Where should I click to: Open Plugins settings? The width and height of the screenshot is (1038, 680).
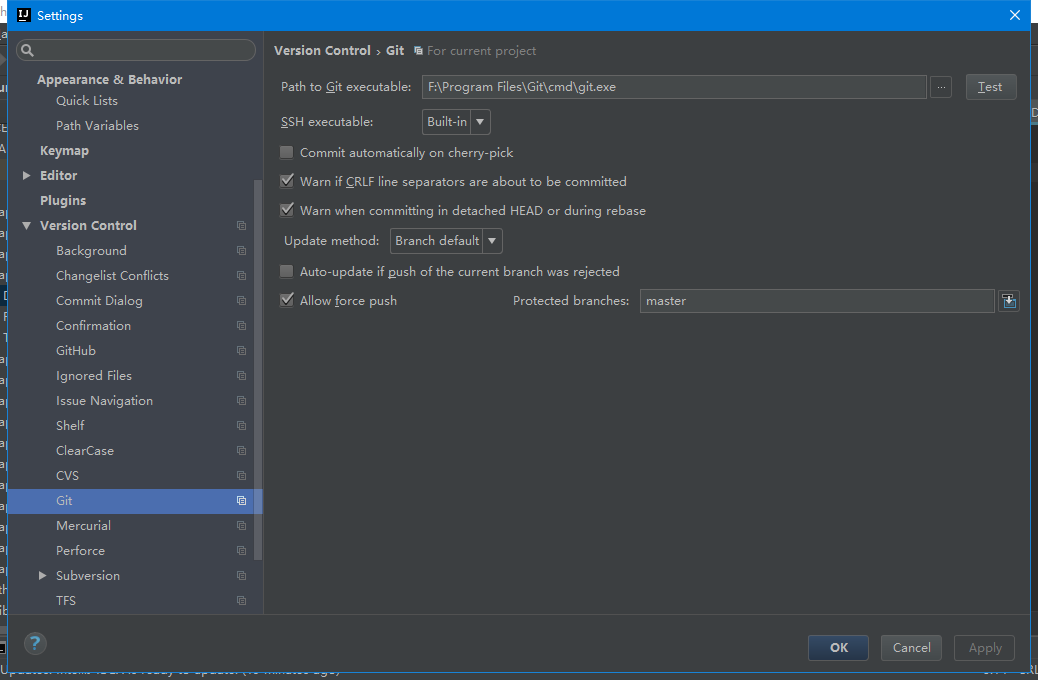[x=63, y=201]
